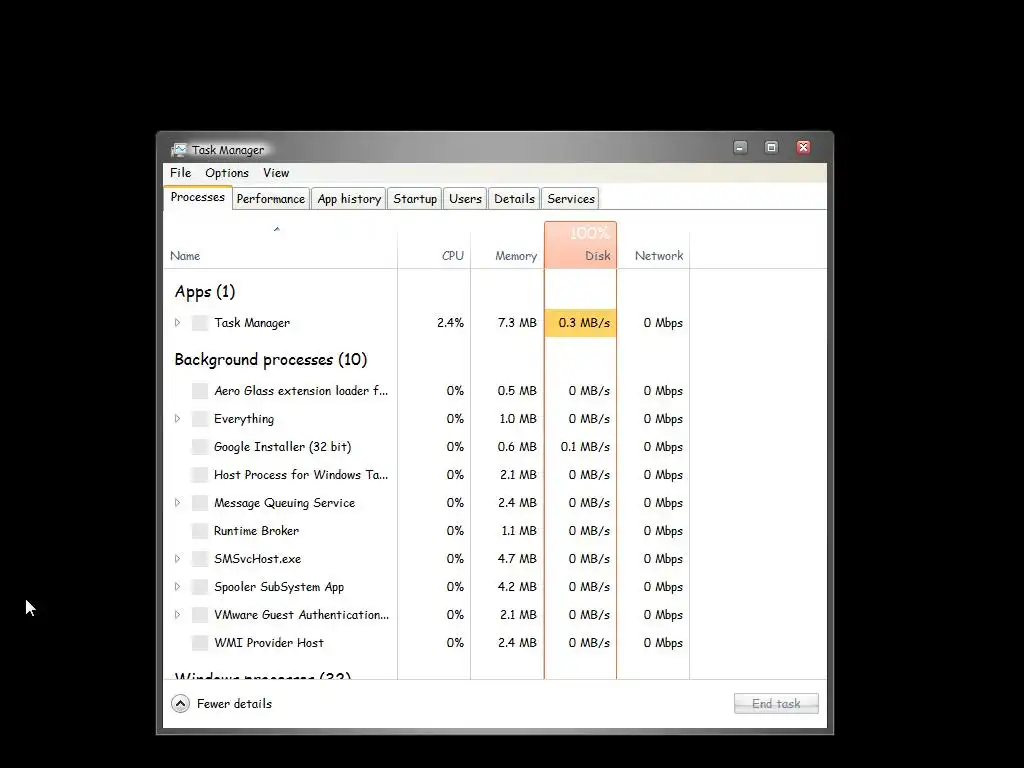This screenshot has height=768, width=1024.
Task: Select the Processes tab
Action: 197,197
